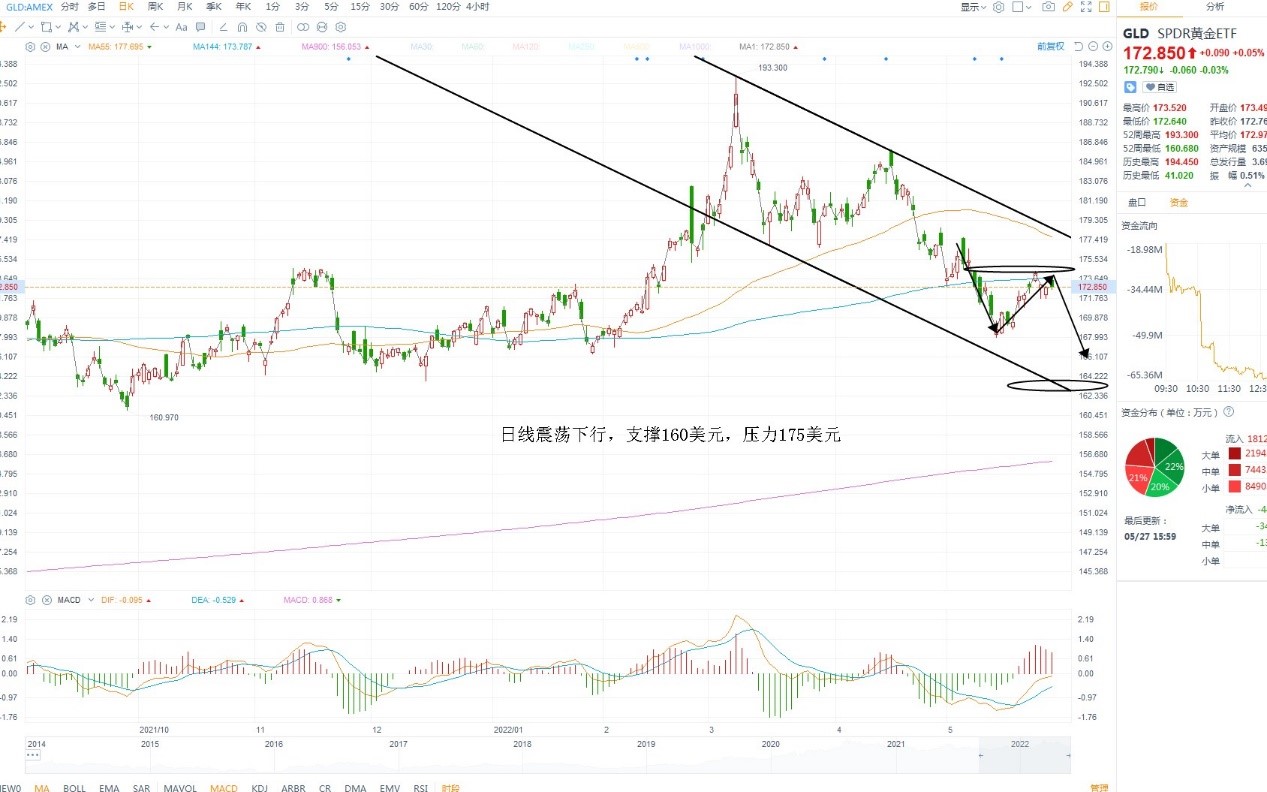1267x792 pixels.
Task: Add GLD to watchlist via 自选
Action: coord(1159,87)
